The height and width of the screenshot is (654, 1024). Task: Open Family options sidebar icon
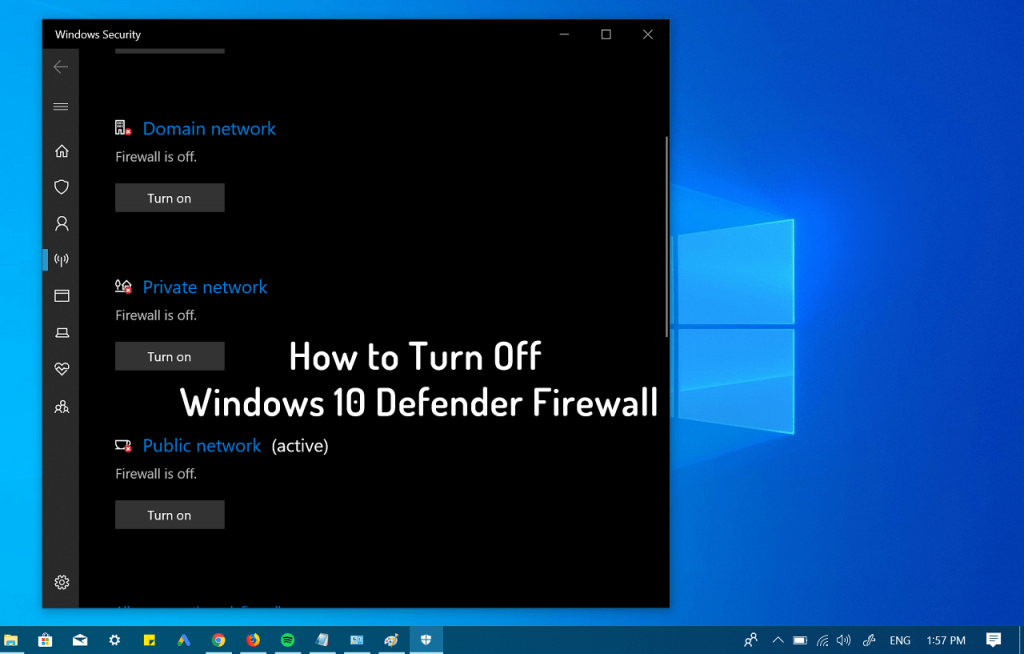(x=61, y=408)
